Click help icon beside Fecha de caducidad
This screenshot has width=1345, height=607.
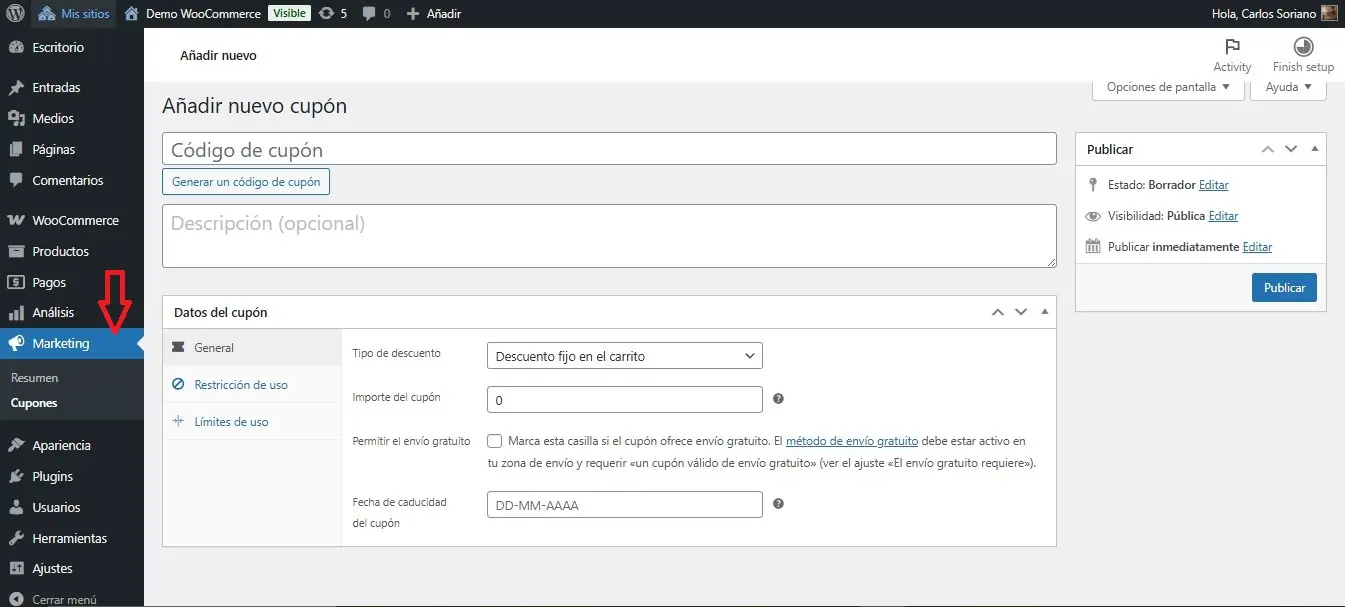778,504
